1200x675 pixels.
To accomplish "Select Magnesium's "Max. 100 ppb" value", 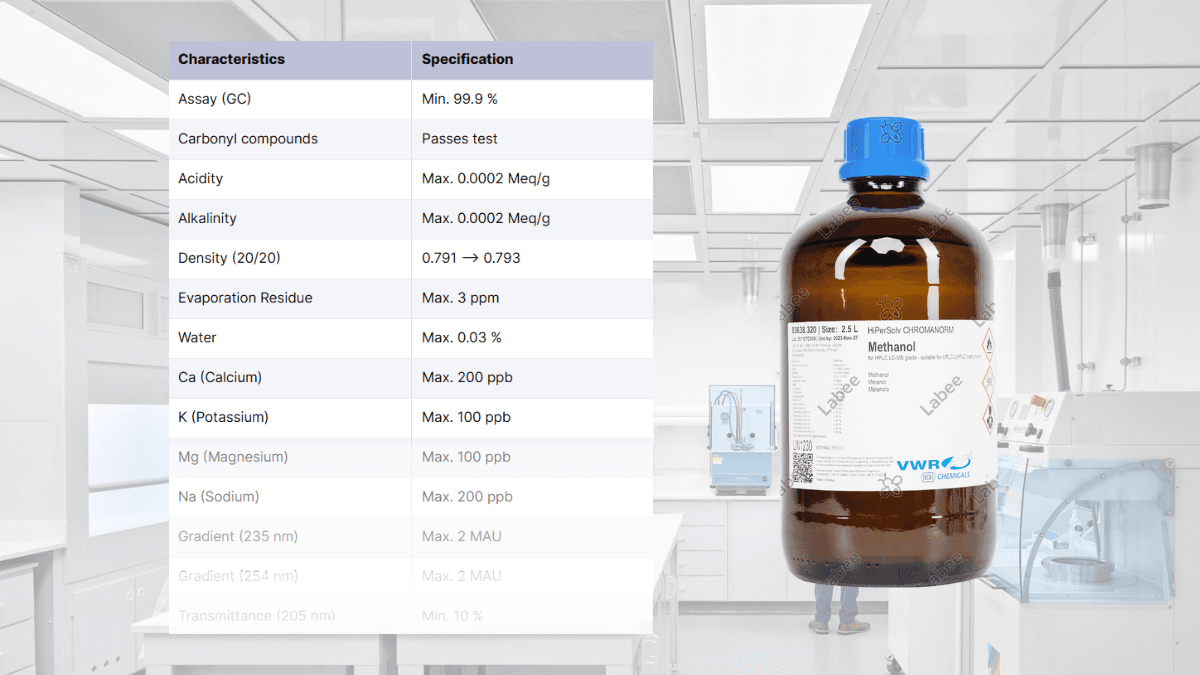I will [x=466, y=457].
